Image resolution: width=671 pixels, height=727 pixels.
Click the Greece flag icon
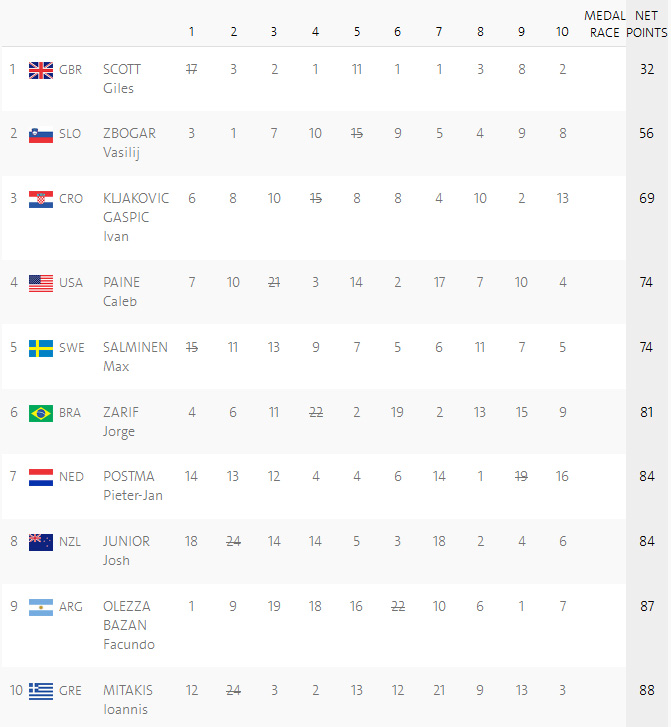pyautogui.click(x=40, y=690)
